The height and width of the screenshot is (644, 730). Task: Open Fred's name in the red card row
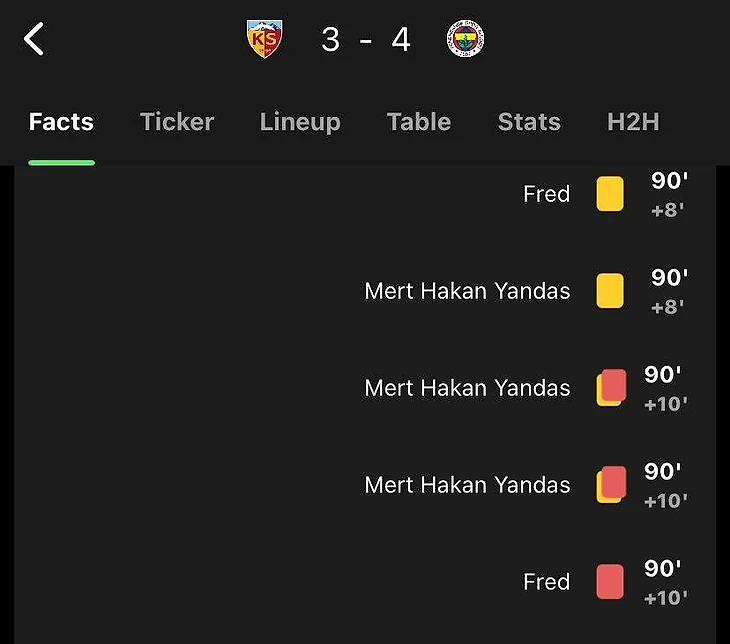pos(546,582)
